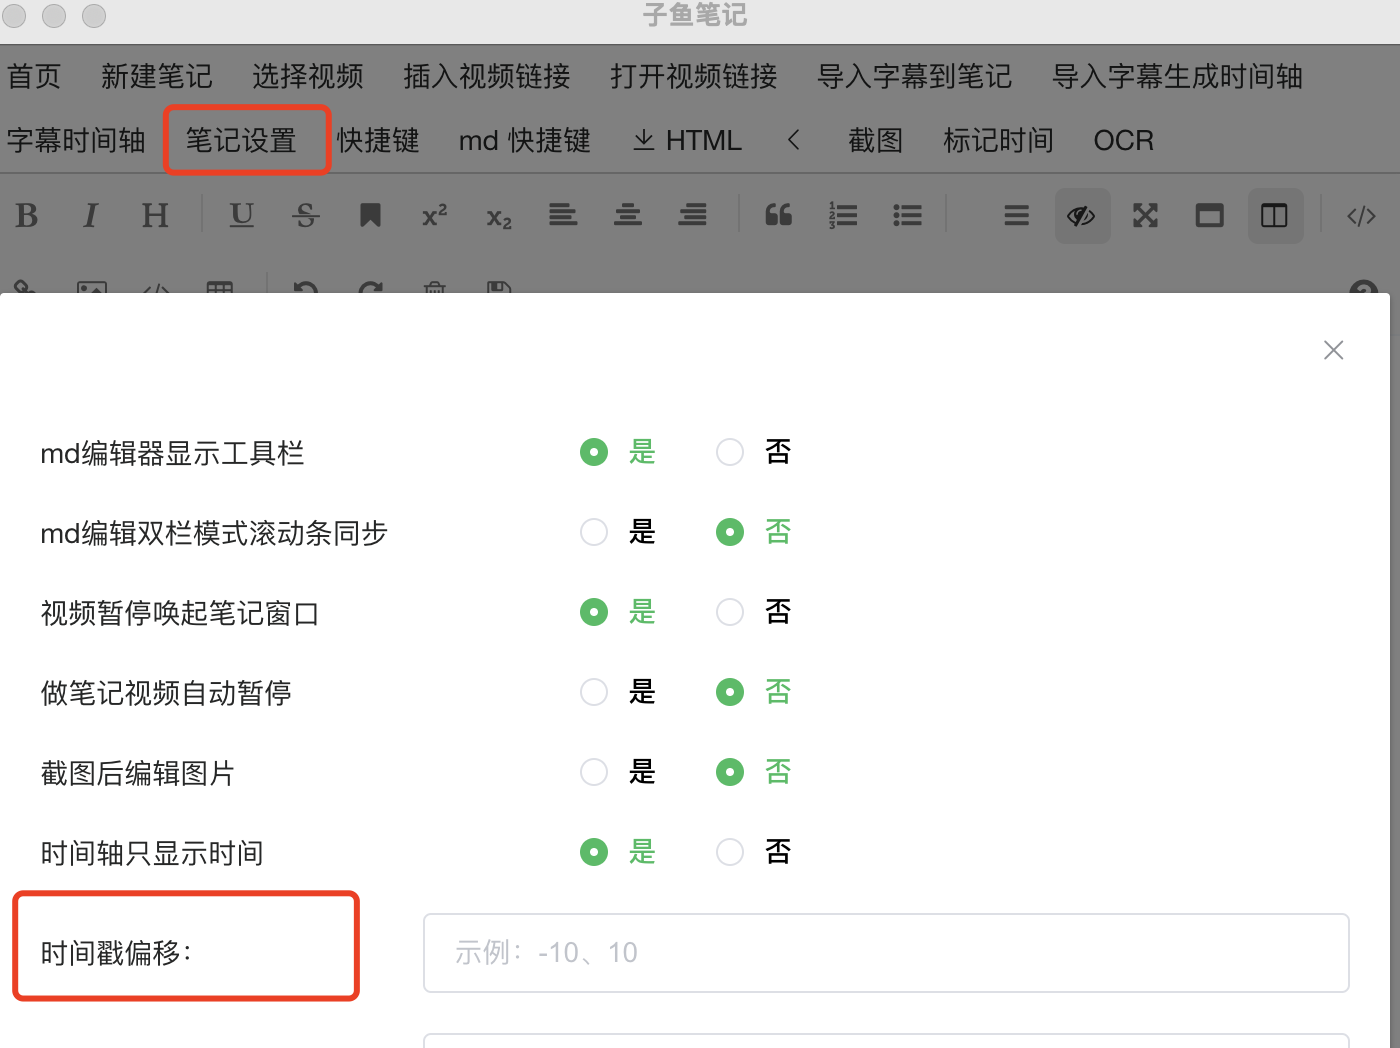Open the 笔记设置 menu item
The image size is (1400, 1048).
click(242, 140)
